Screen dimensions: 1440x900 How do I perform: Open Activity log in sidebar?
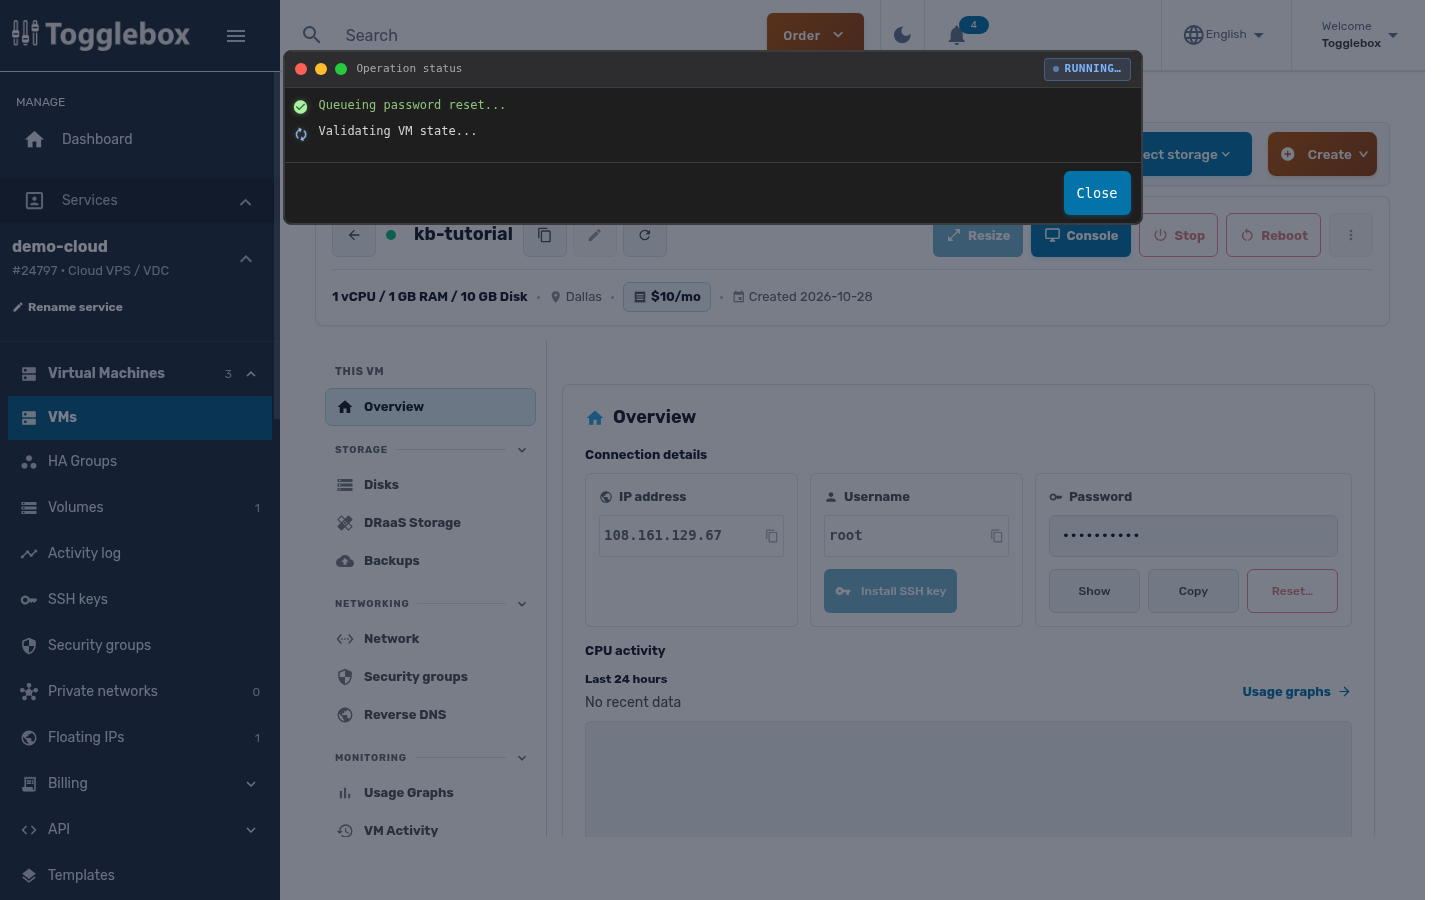(140, 553)
